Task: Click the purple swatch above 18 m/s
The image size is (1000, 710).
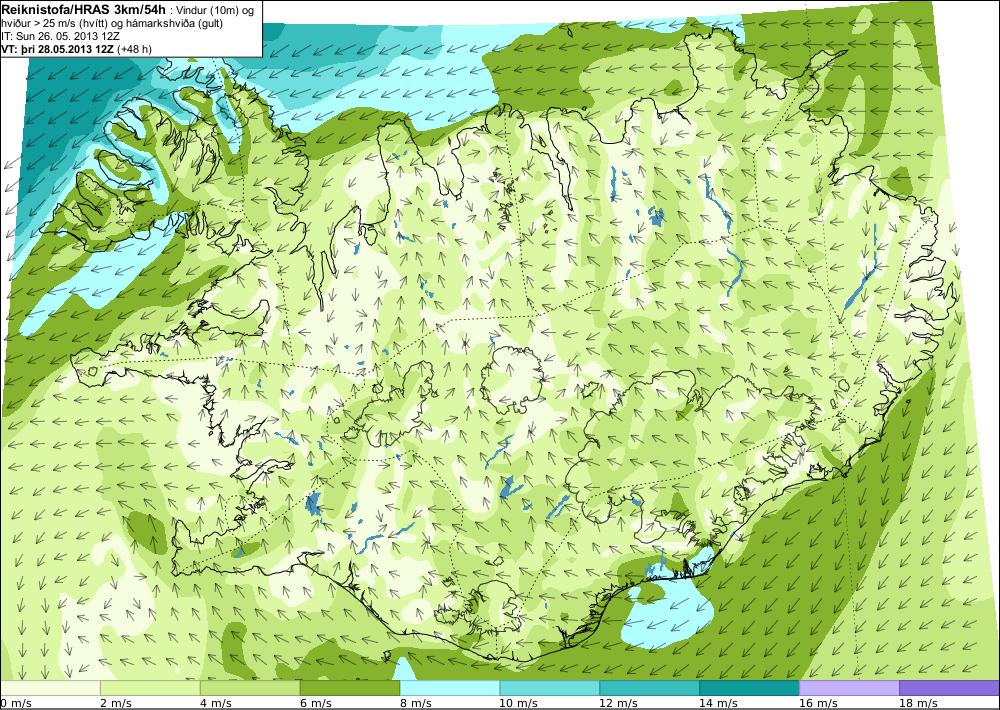Action: (x=949, y=688)
